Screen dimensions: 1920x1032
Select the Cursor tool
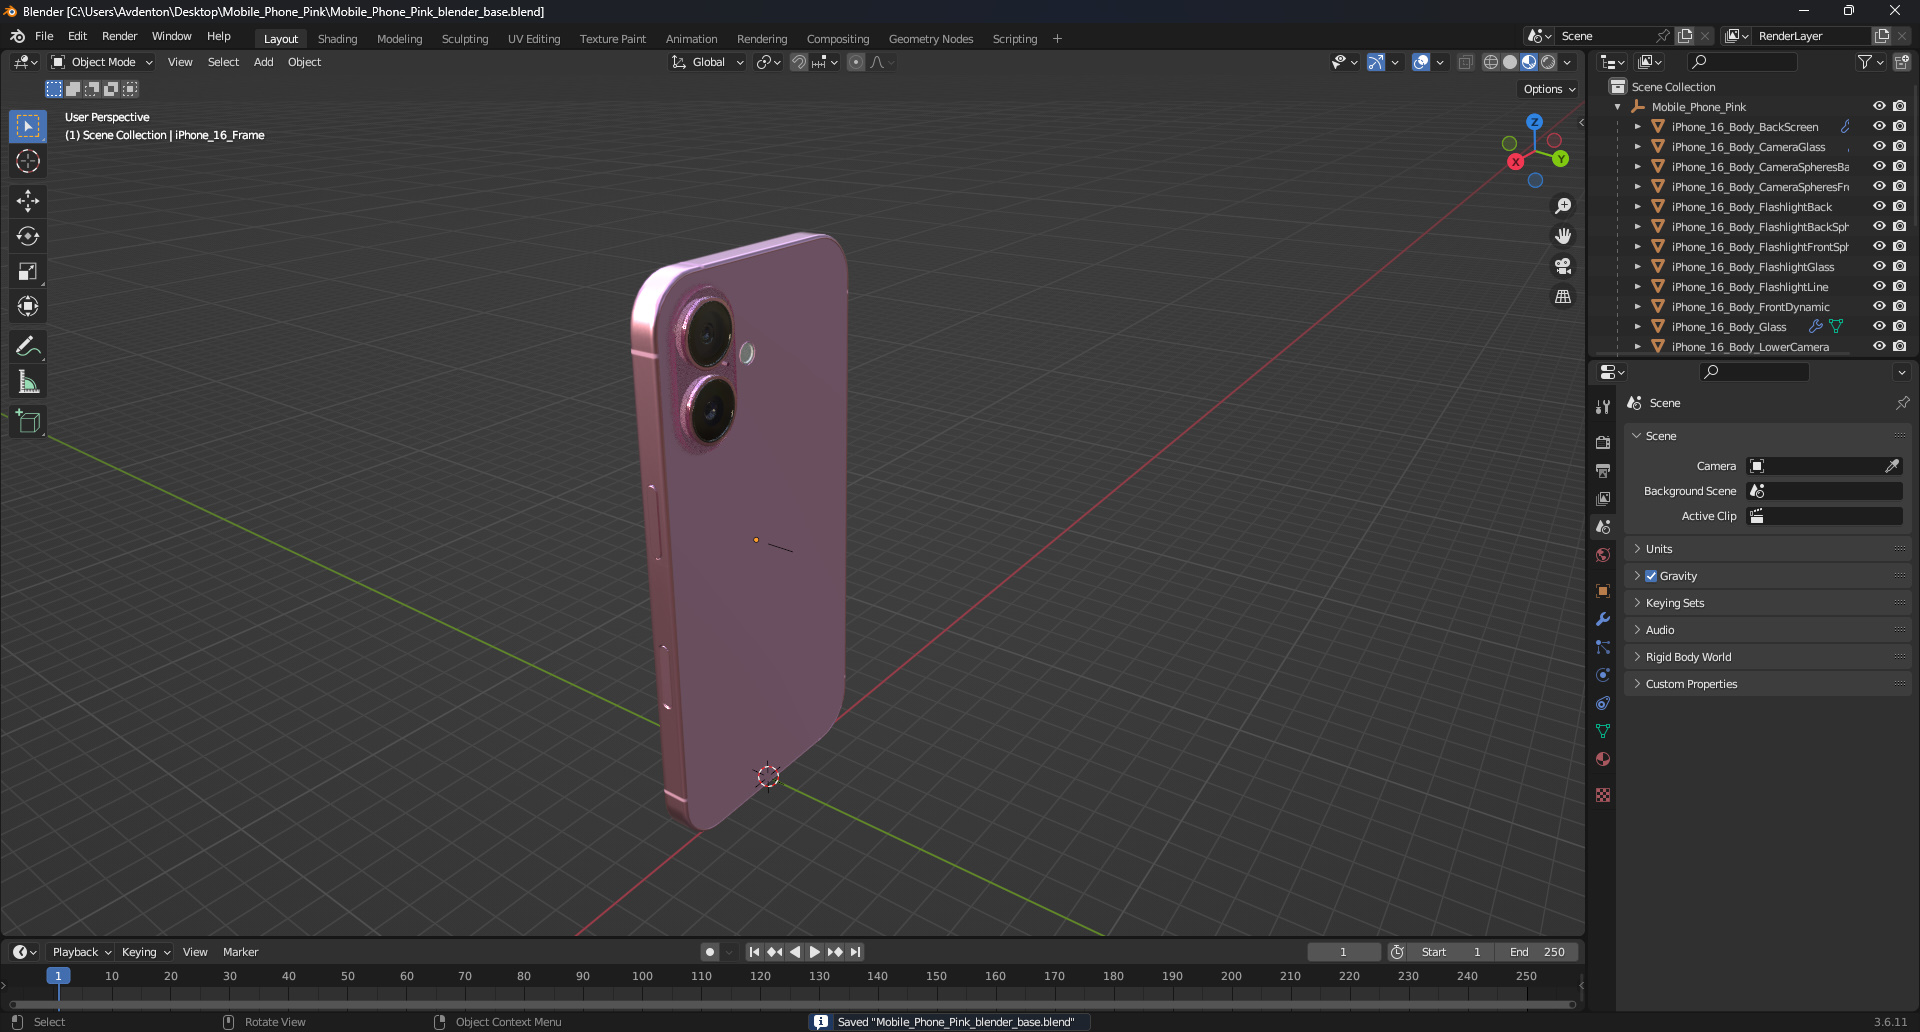(28, 161)
